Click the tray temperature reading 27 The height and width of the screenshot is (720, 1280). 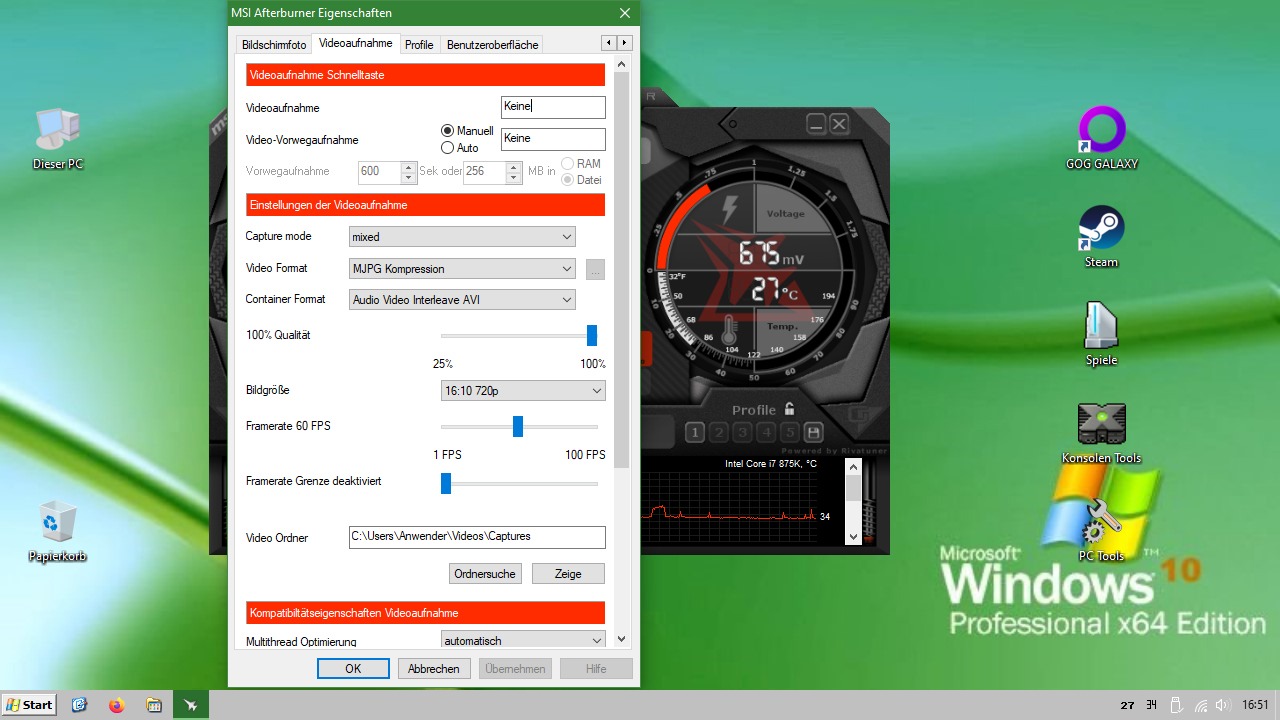1128,705
